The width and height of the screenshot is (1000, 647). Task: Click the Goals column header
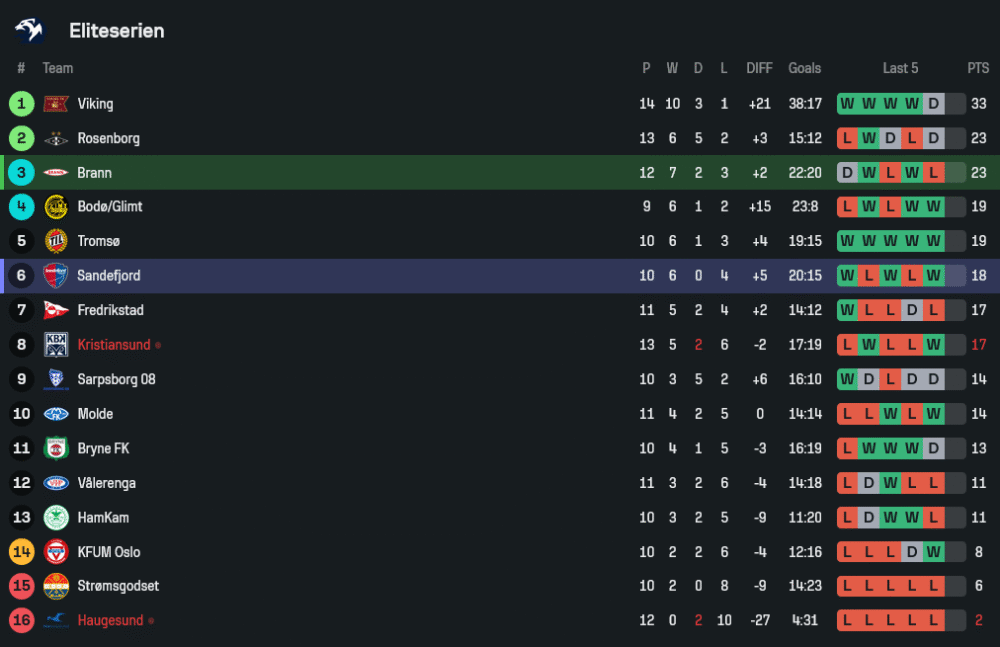click(804, 68)
